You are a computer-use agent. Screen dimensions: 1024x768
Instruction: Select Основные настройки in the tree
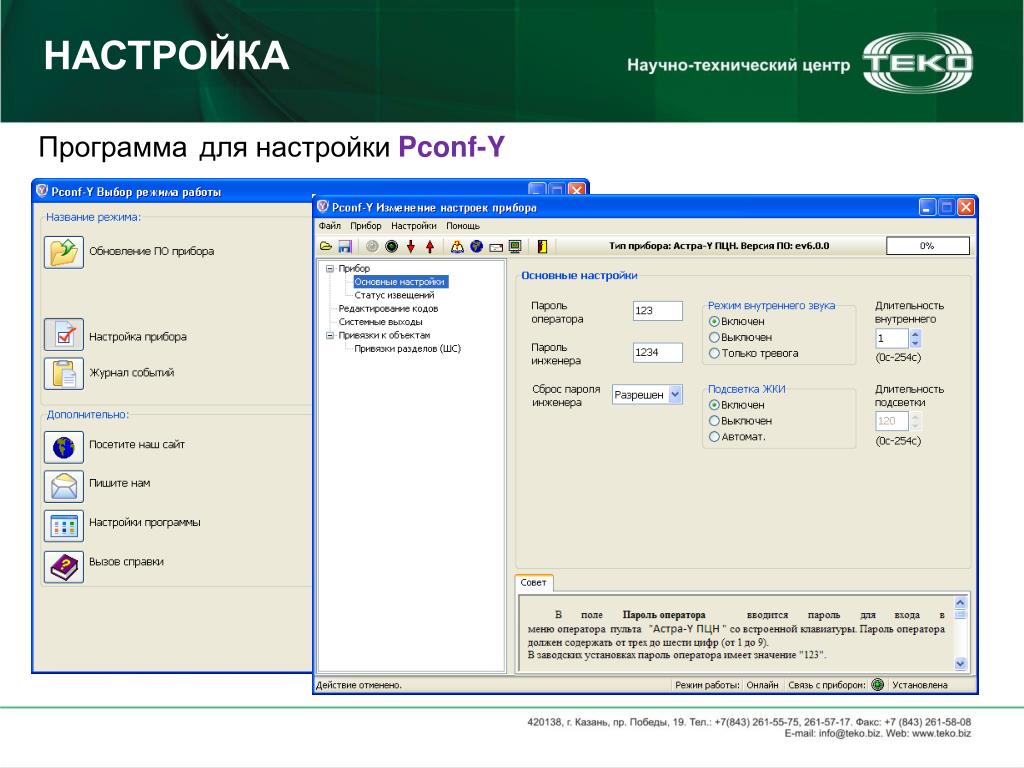click(400, 282)
